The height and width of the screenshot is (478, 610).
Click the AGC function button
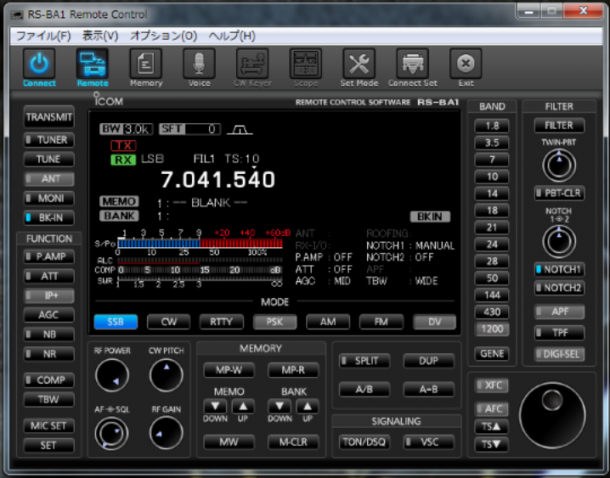coord(49,315)
